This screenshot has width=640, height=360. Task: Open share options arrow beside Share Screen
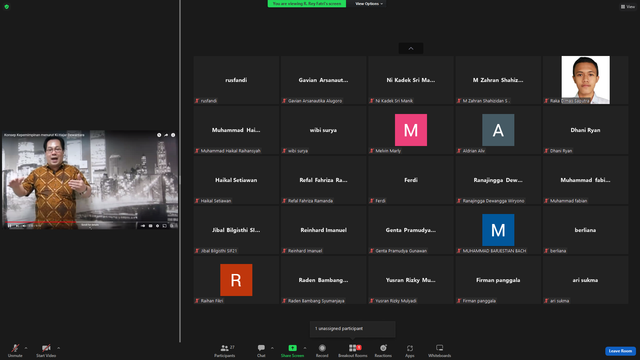pos(305,348)
